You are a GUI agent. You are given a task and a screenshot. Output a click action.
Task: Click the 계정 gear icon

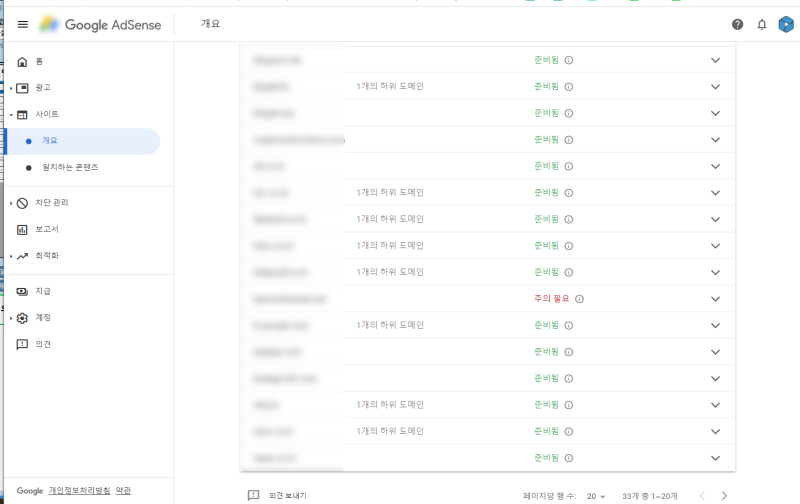(x=22, y=318)
